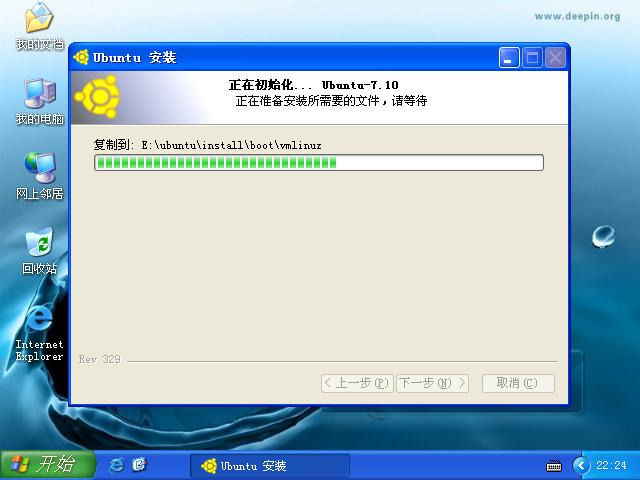640x480 pixels.
Task: Open 网上邻居 network icon
Action: (x=39, y=170)
